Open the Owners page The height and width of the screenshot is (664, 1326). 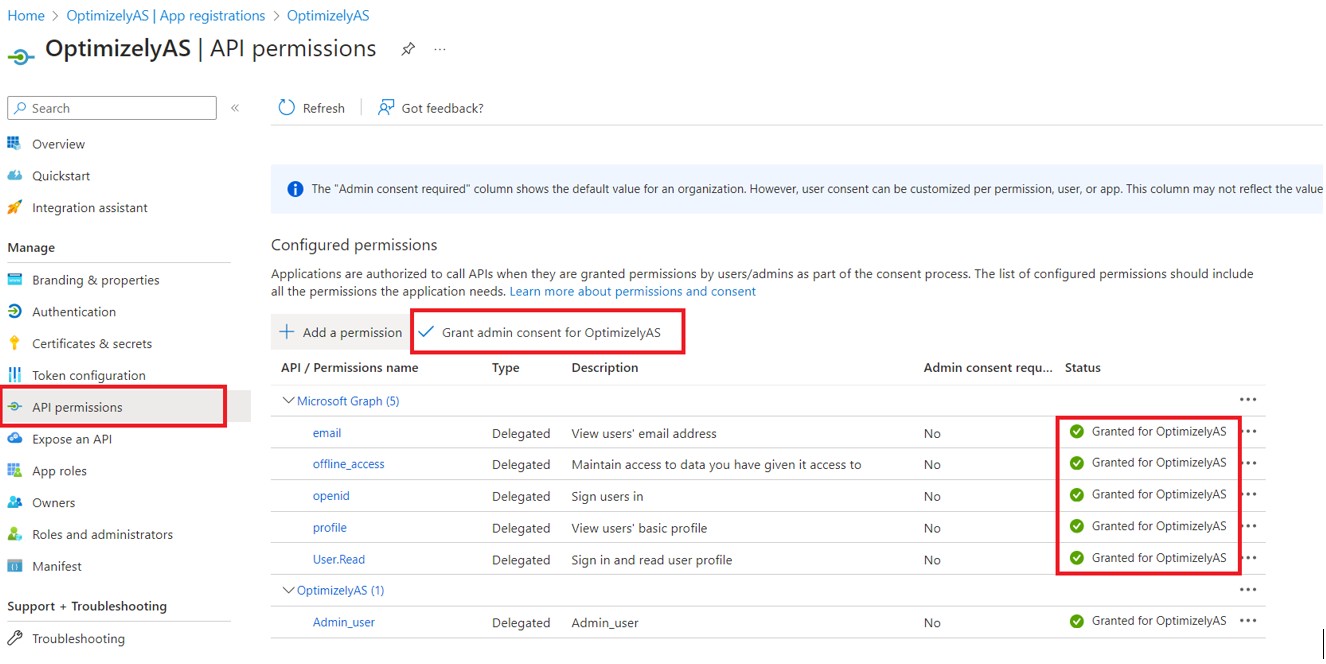[54, 503]
